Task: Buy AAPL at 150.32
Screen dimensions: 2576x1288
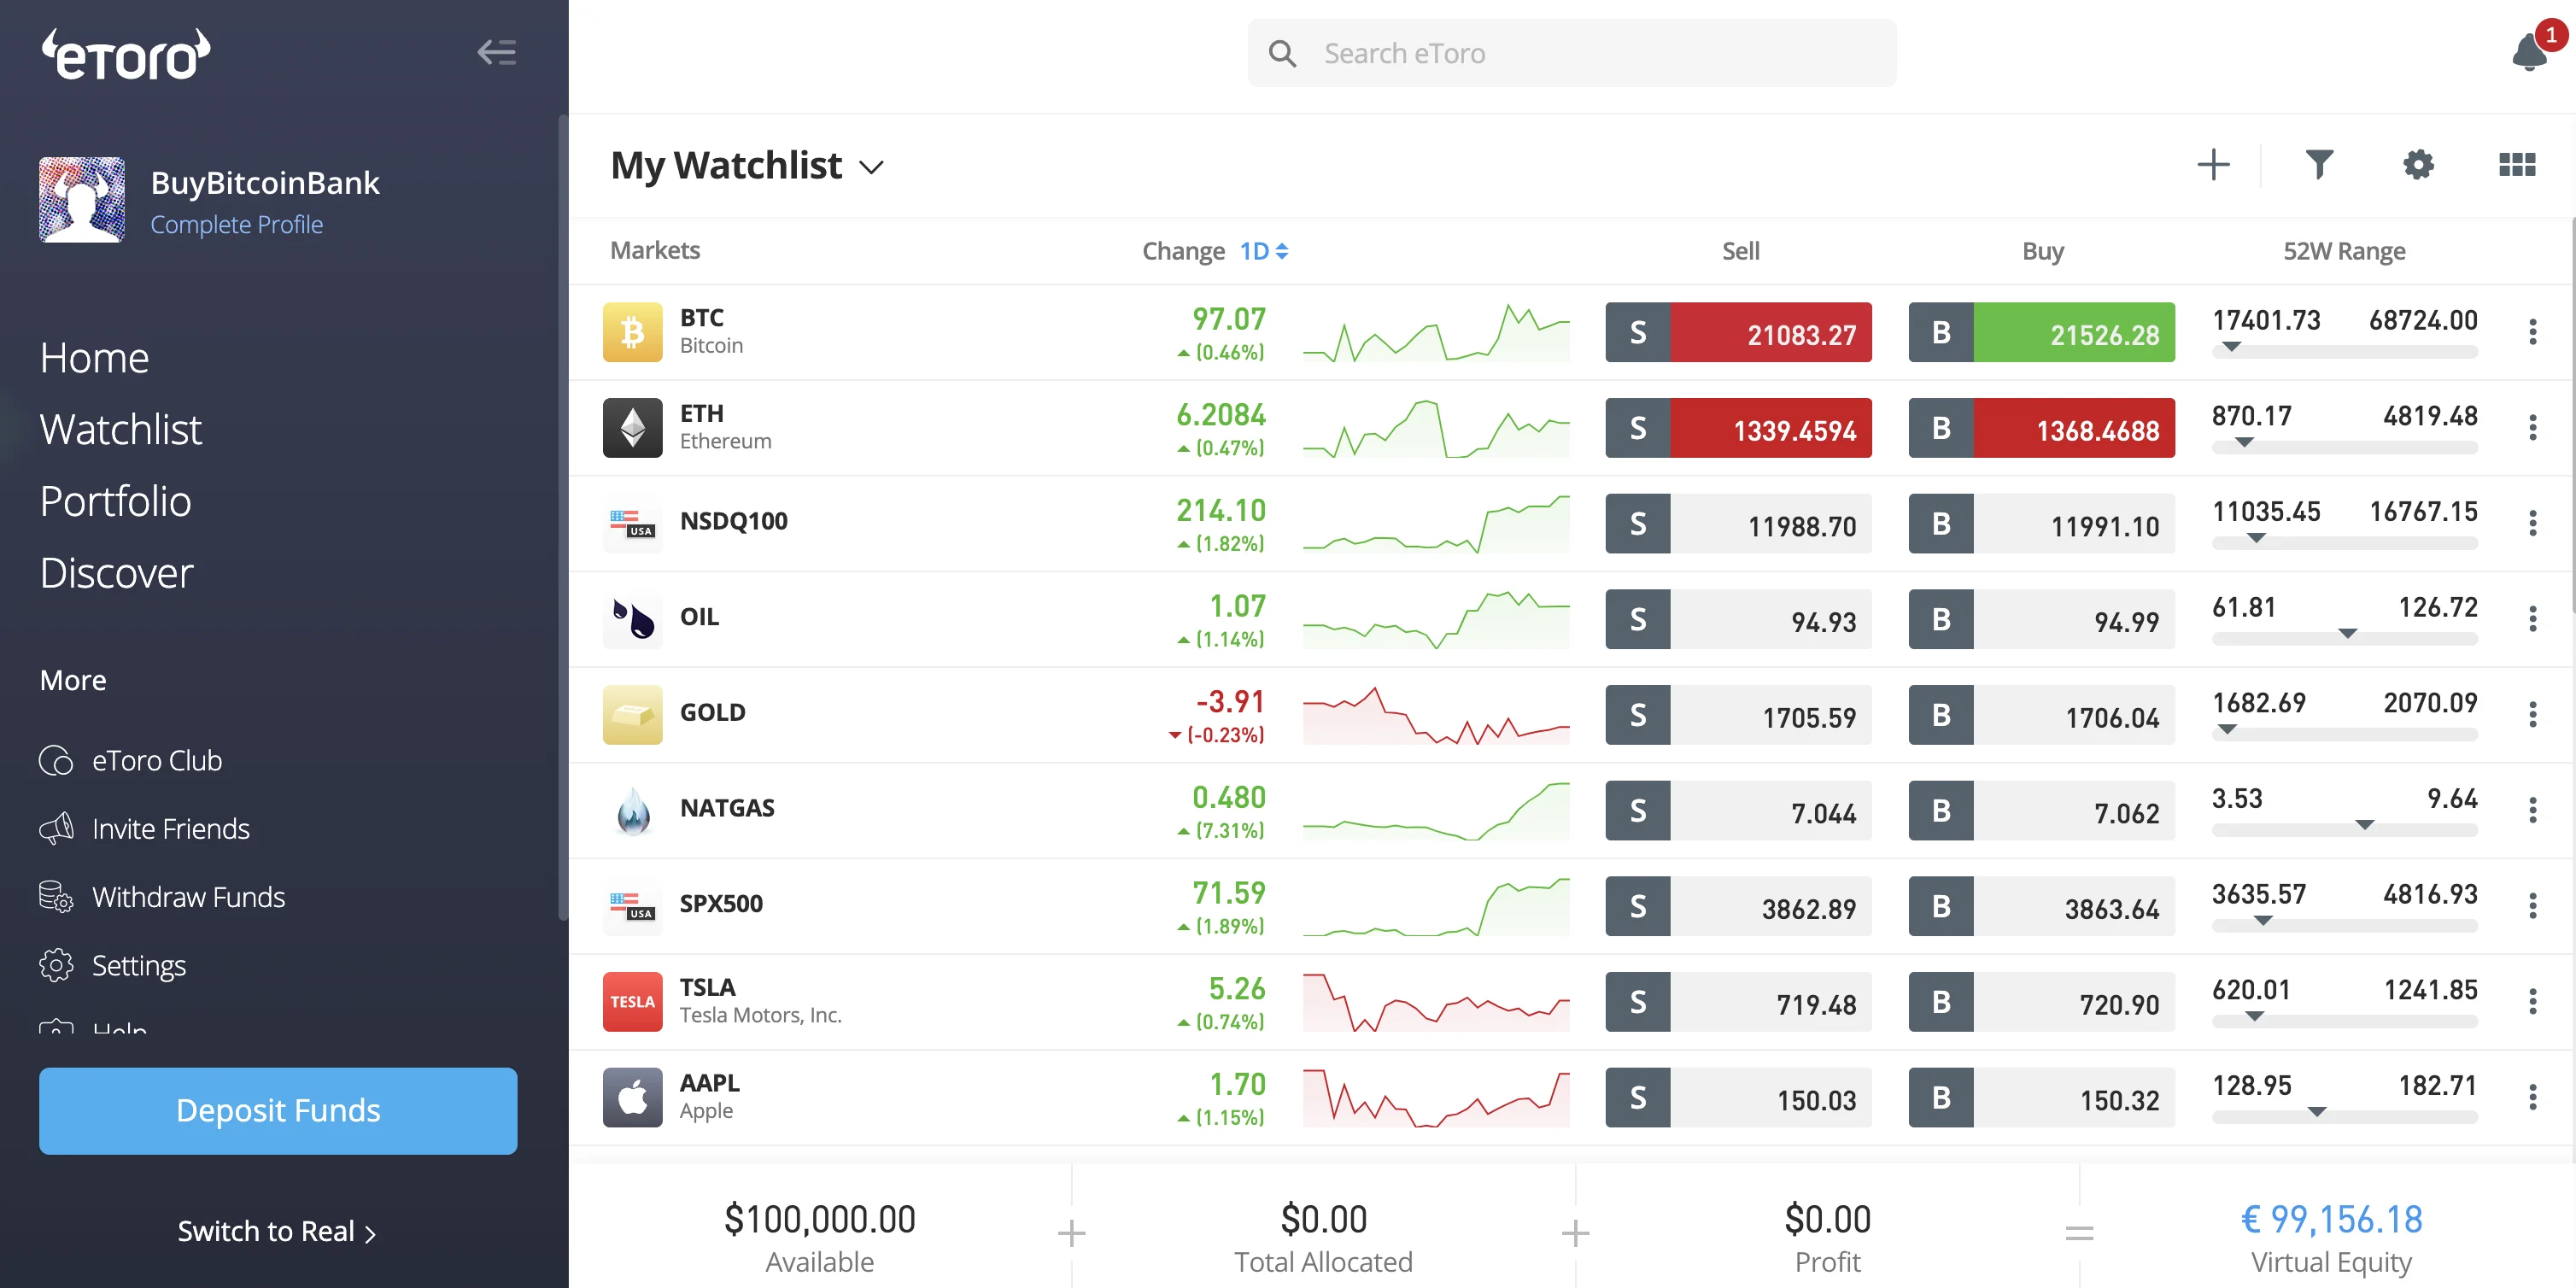Action: tap(2042, 1098)
